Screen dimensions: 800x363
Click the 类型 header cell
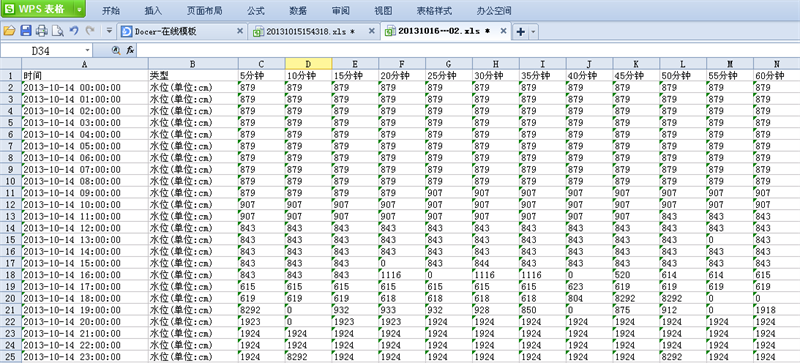coord(193,76)
